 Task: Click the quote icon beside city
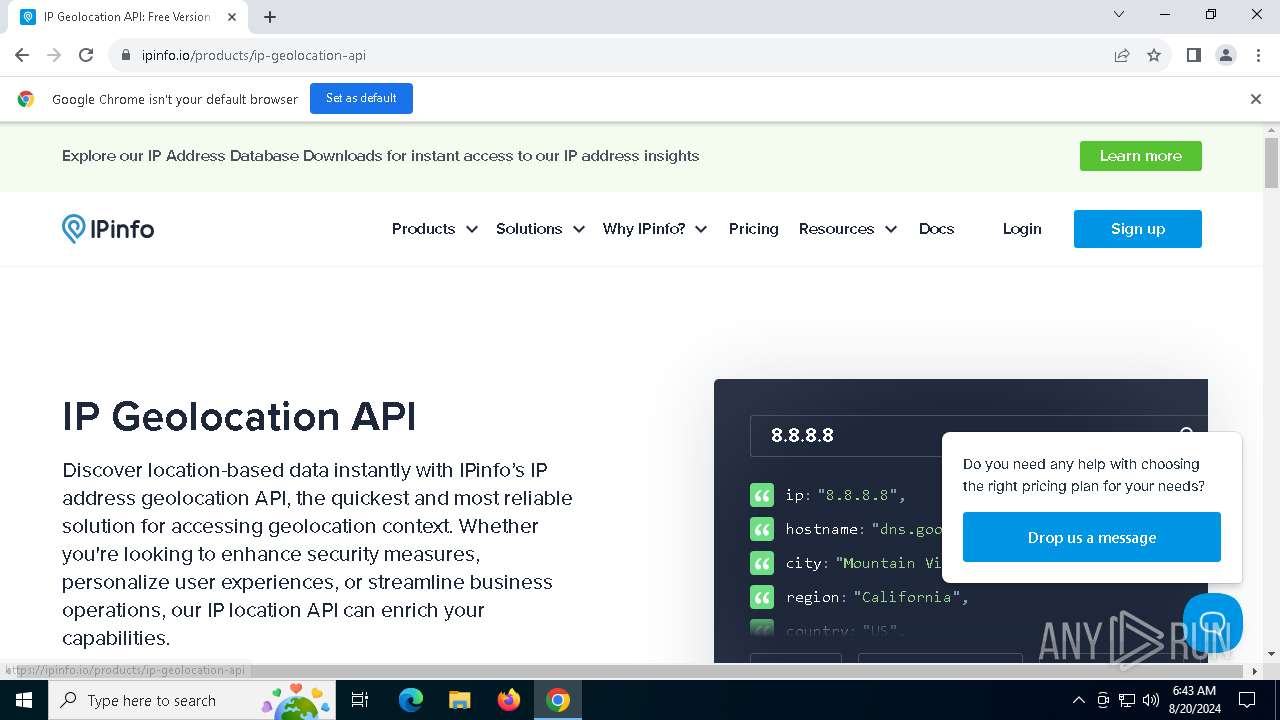tap(762, 563)
